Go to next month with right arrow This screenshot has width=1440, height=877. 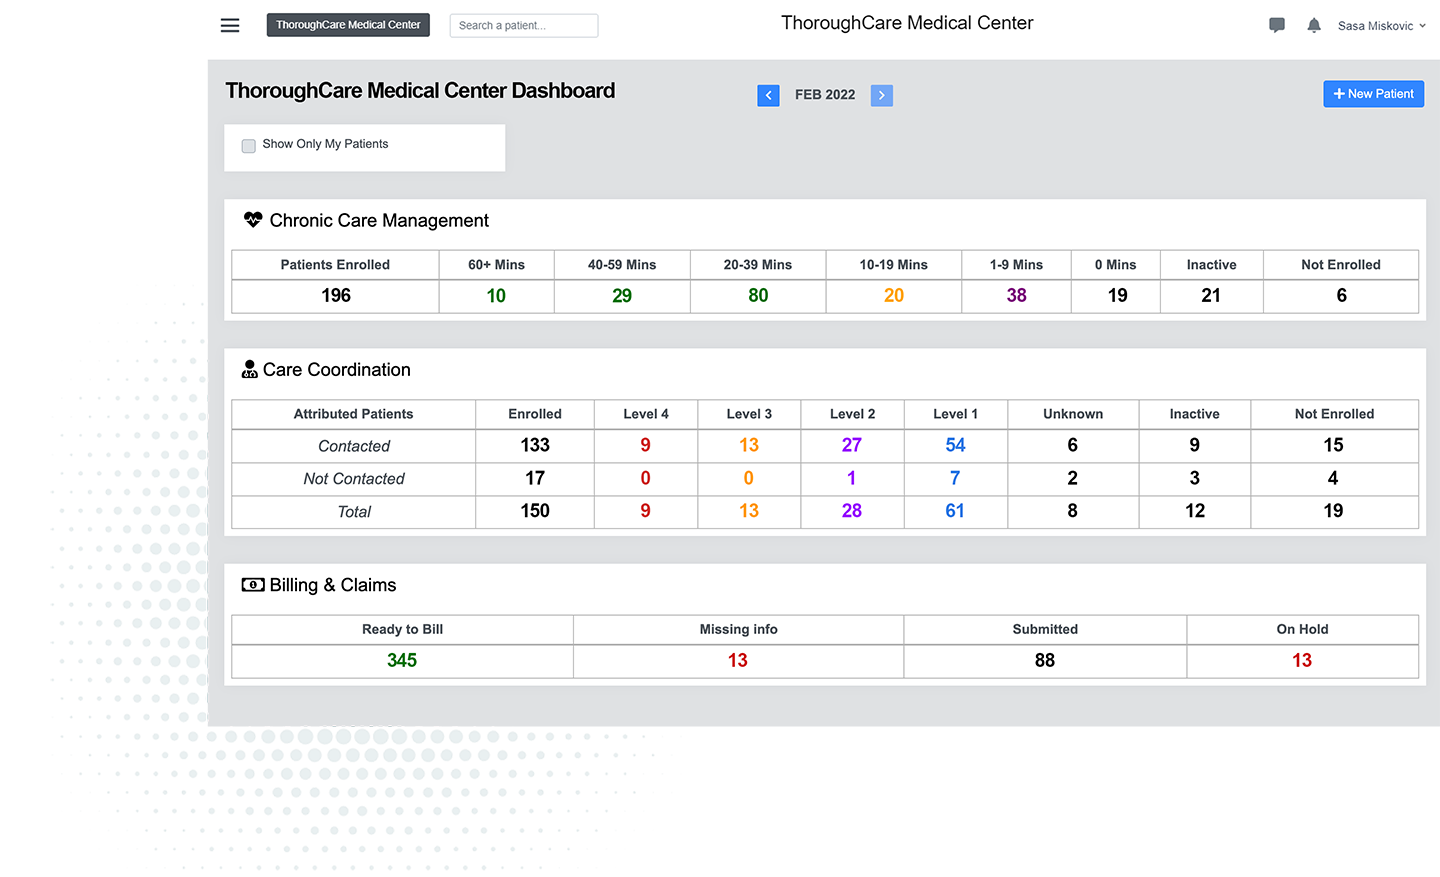(881, 95)
